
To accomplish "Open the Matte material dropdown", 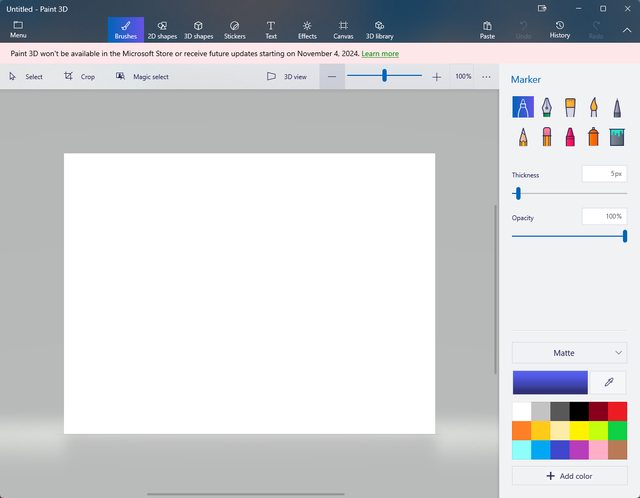I will pos(569,353).
